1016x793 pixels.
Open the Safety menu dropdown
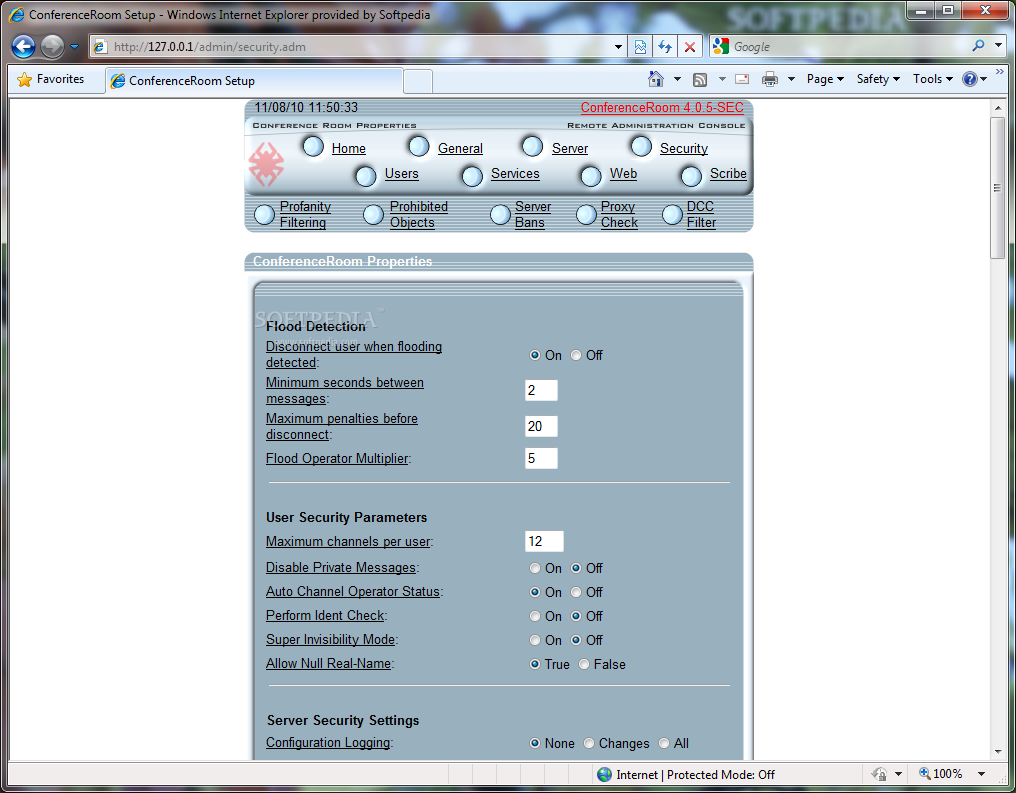click(878, 79)
